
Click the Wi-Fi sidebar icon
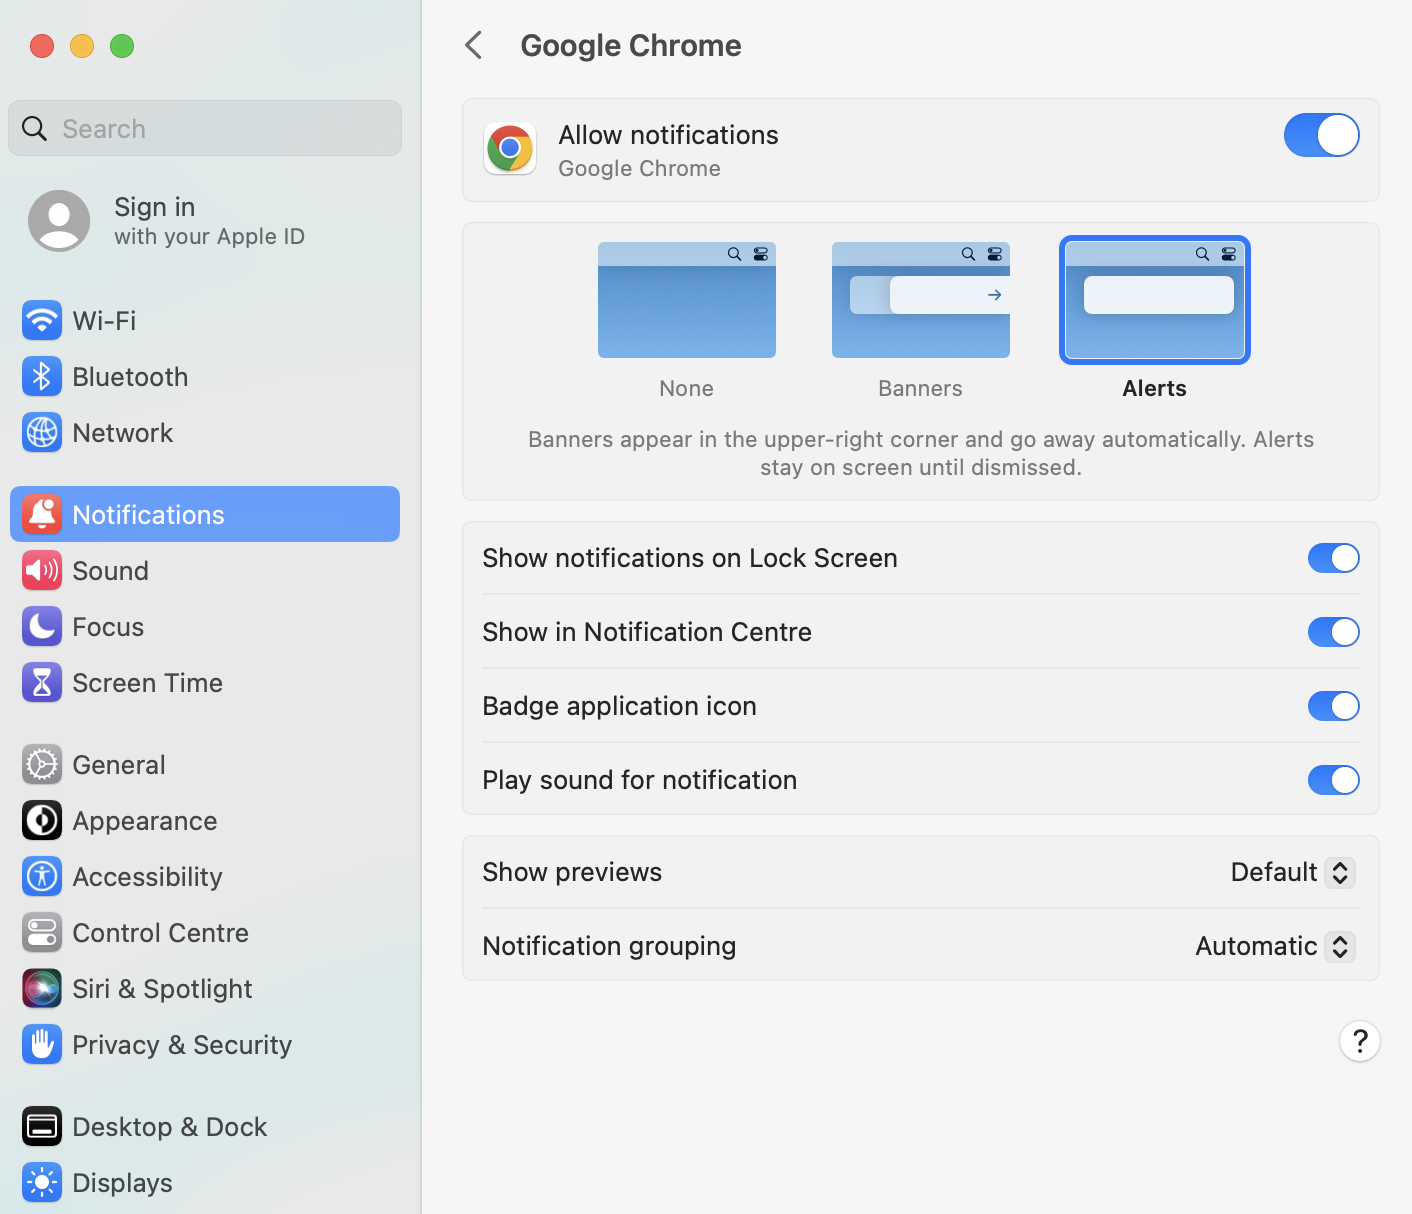[x=42, y=320]
